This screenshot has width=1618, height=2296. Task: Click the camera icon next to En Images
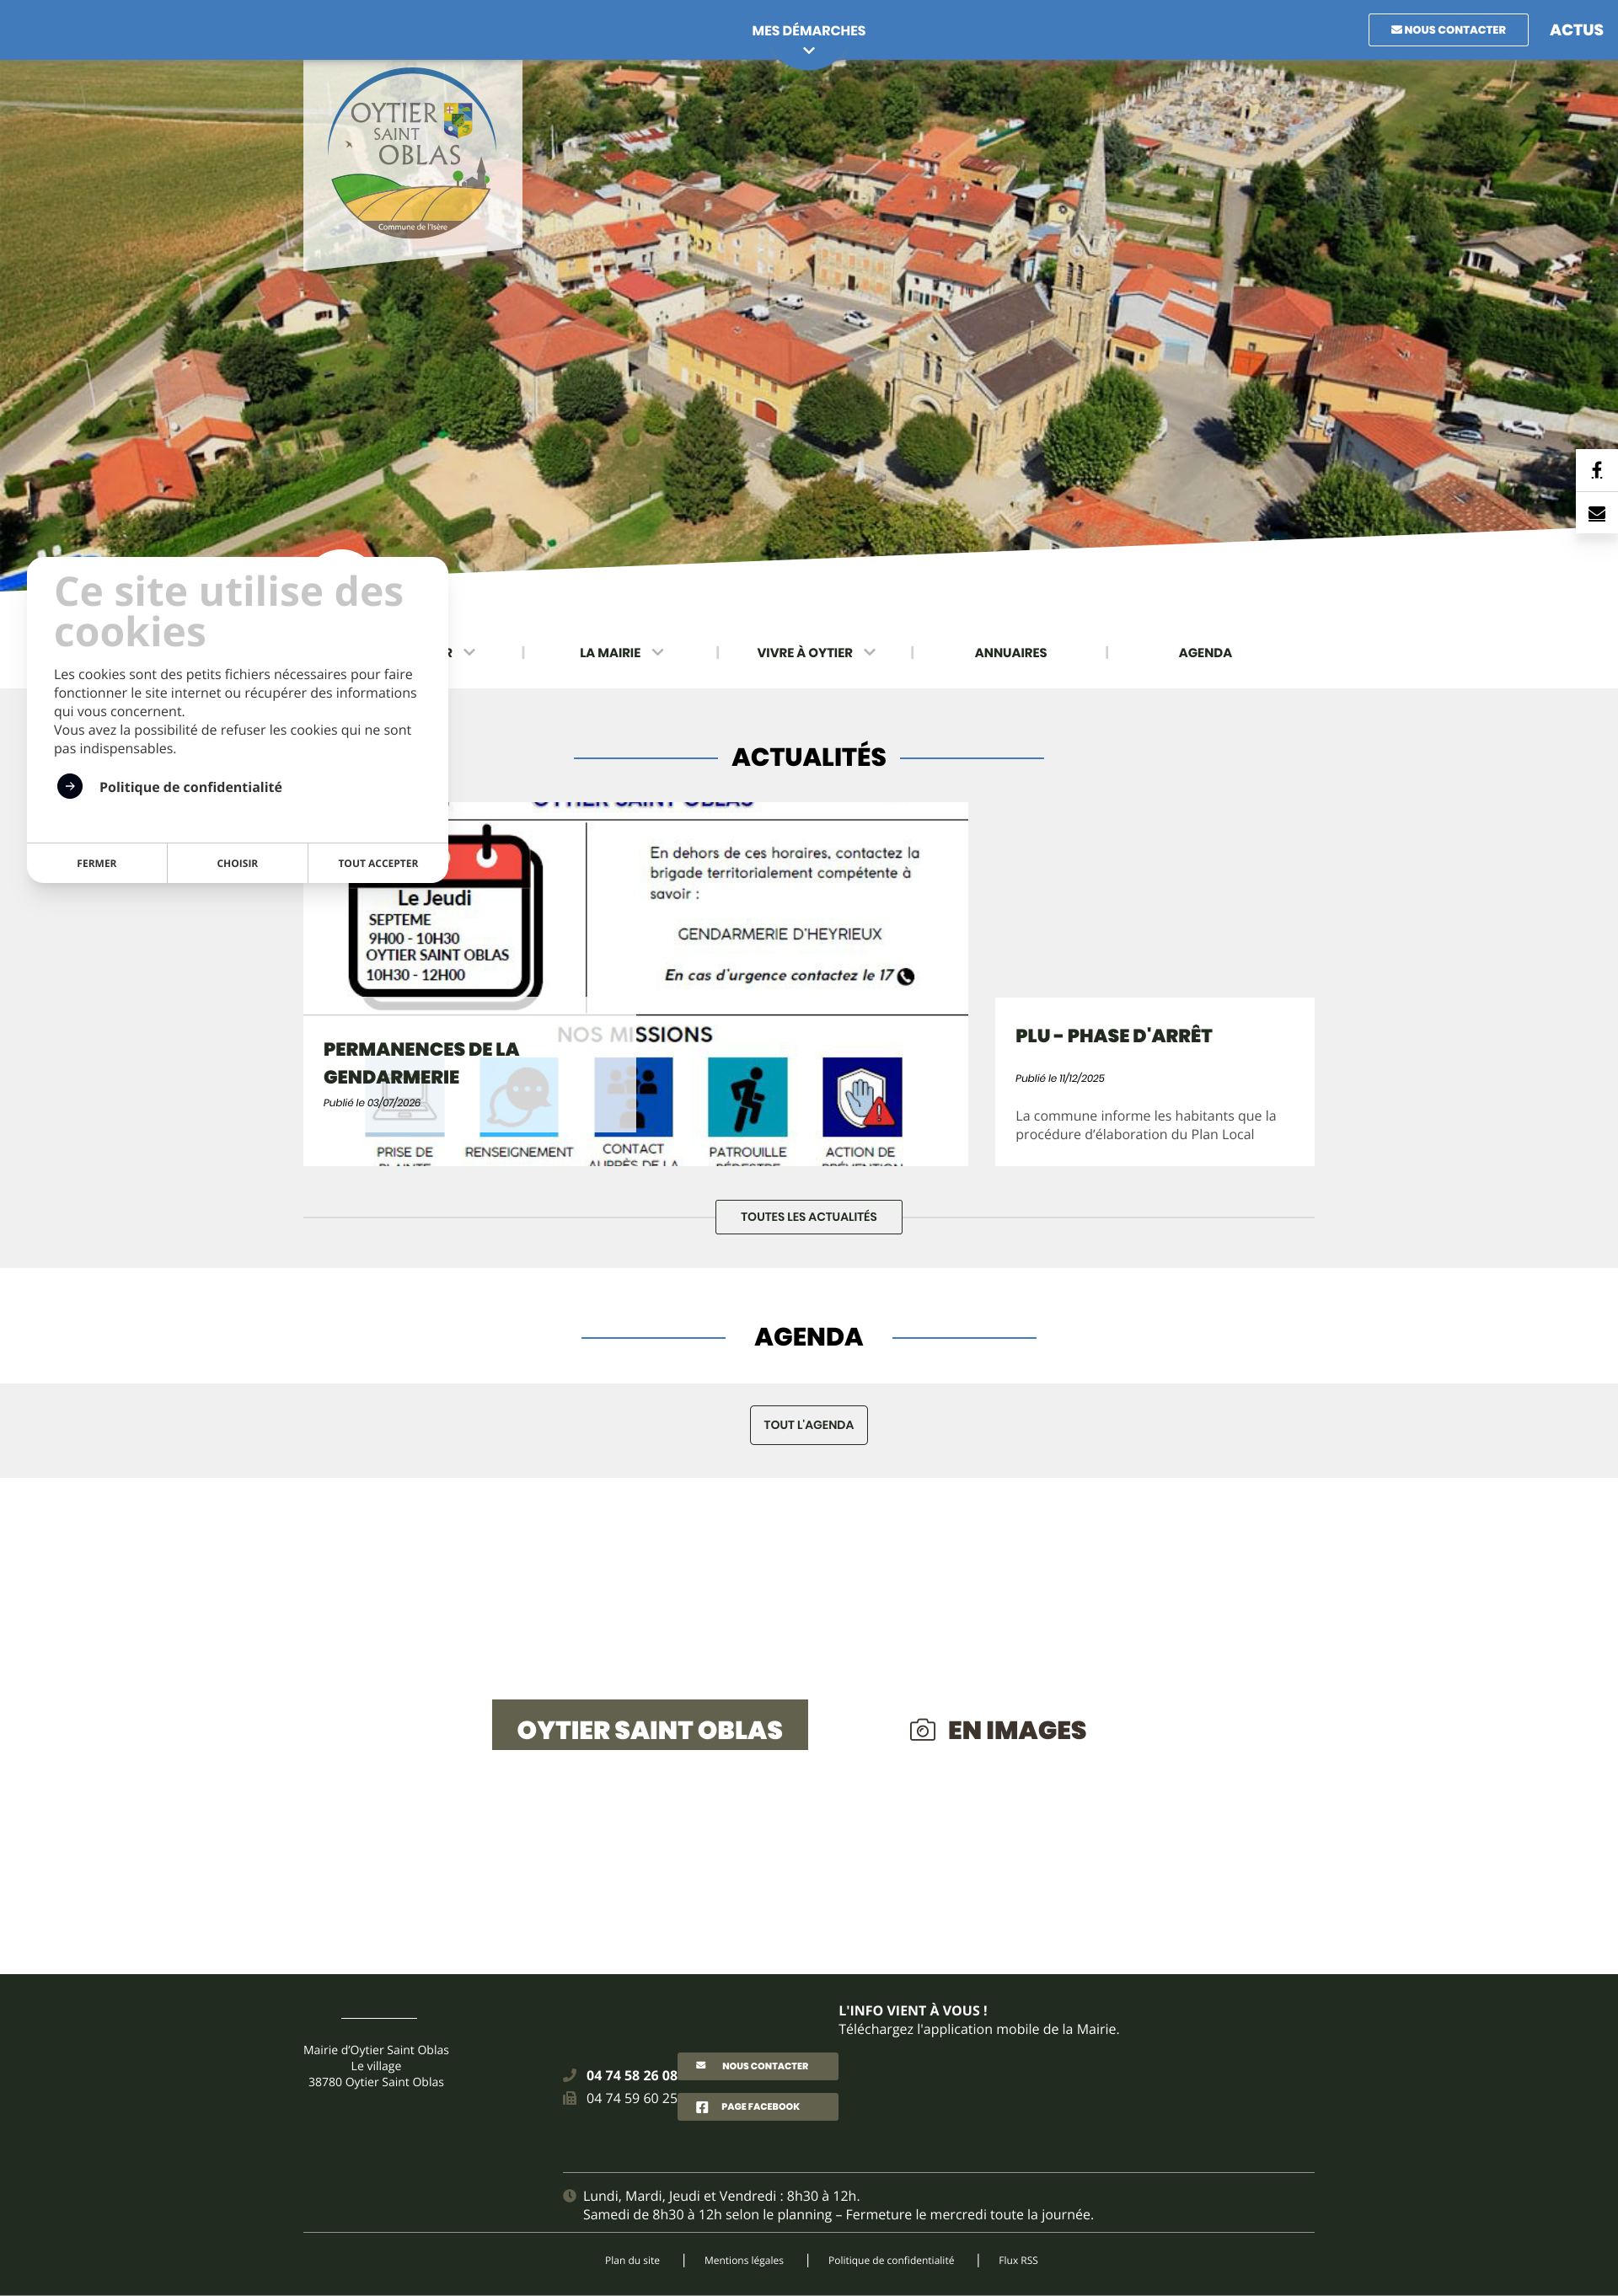(x=922, y=1730)
